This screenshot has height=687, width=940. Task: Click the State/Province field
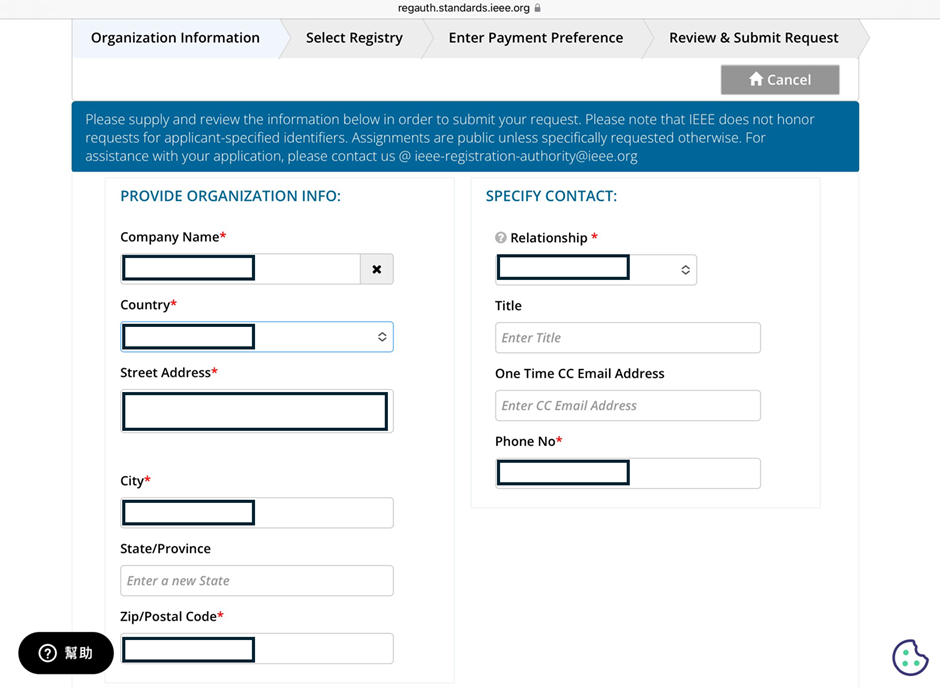coord(257,581)
